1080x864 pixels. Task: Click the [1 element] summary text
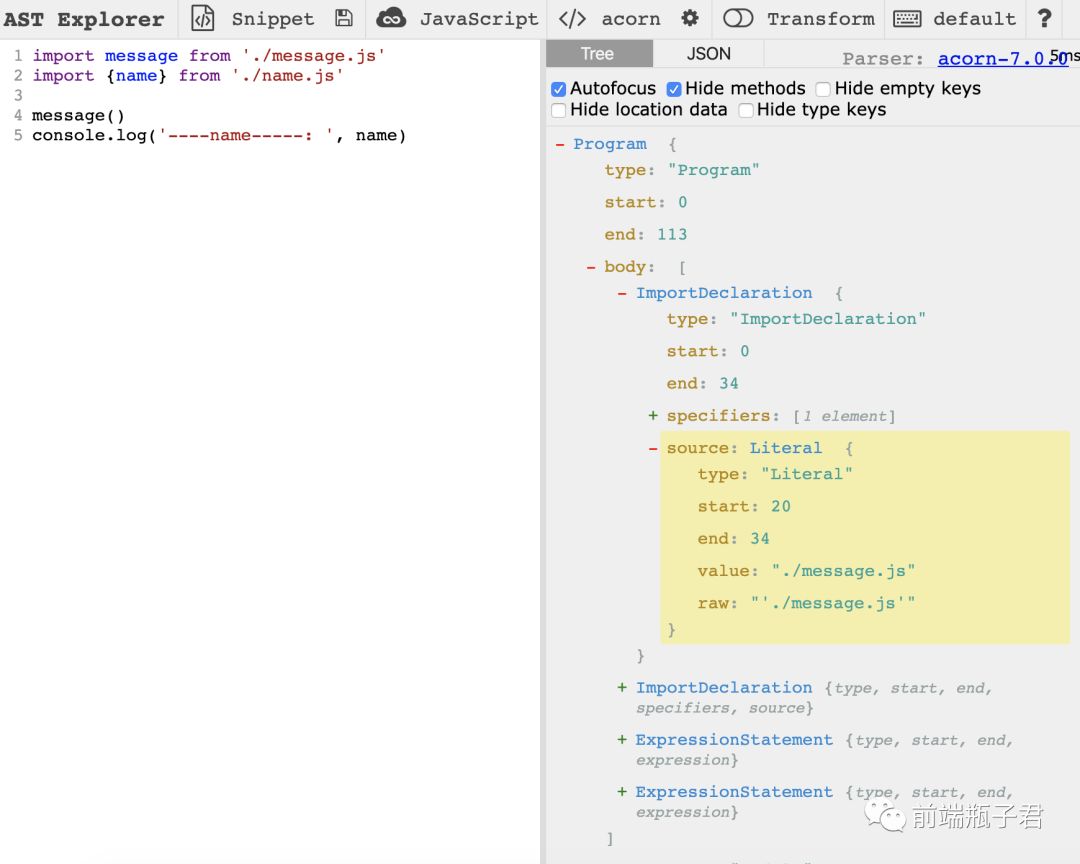click(844, 416)
